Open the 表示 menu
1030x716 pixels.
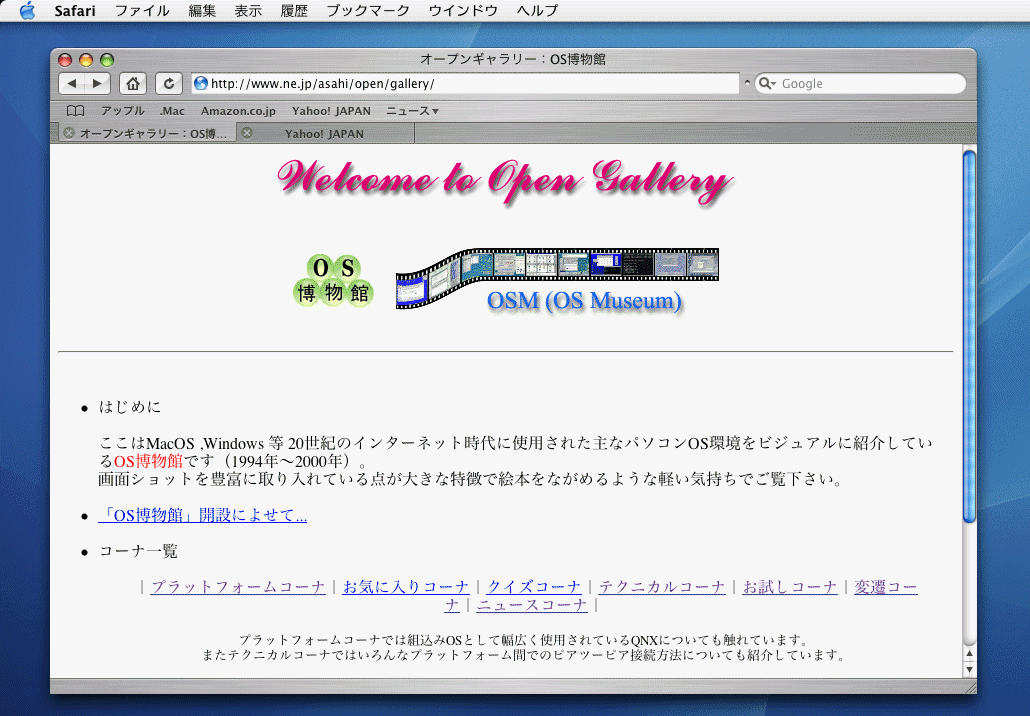[248, 11]
